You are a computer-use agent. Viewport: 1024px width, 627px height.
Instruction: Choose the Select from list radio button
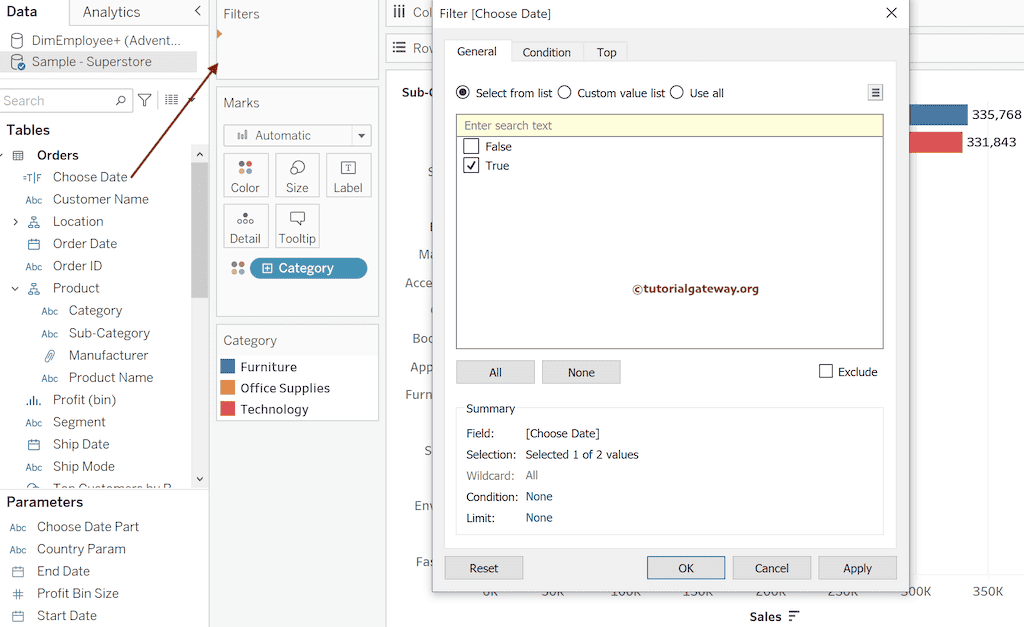(462, 93)
